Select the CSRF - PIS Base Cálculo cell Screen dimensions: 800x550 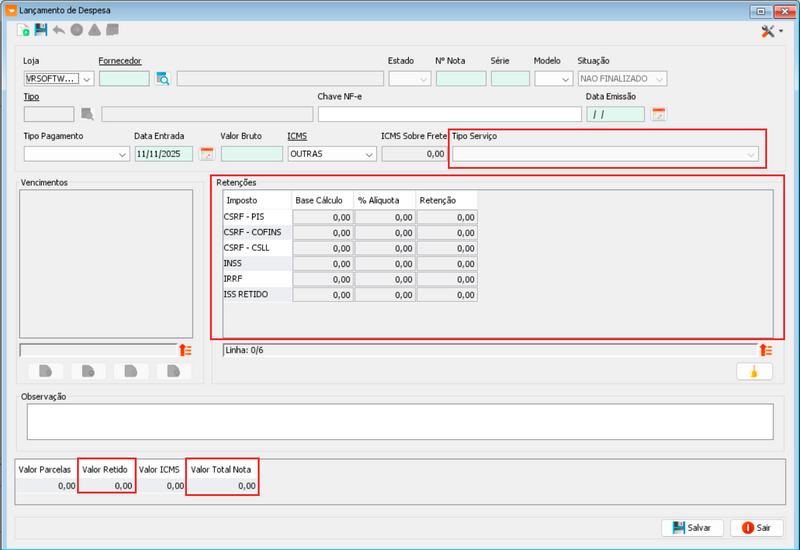tap(321, 216)
